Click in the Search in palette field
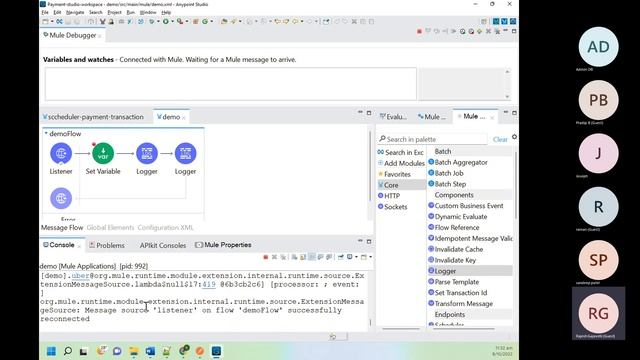640x360 pixels. point(433,139)
